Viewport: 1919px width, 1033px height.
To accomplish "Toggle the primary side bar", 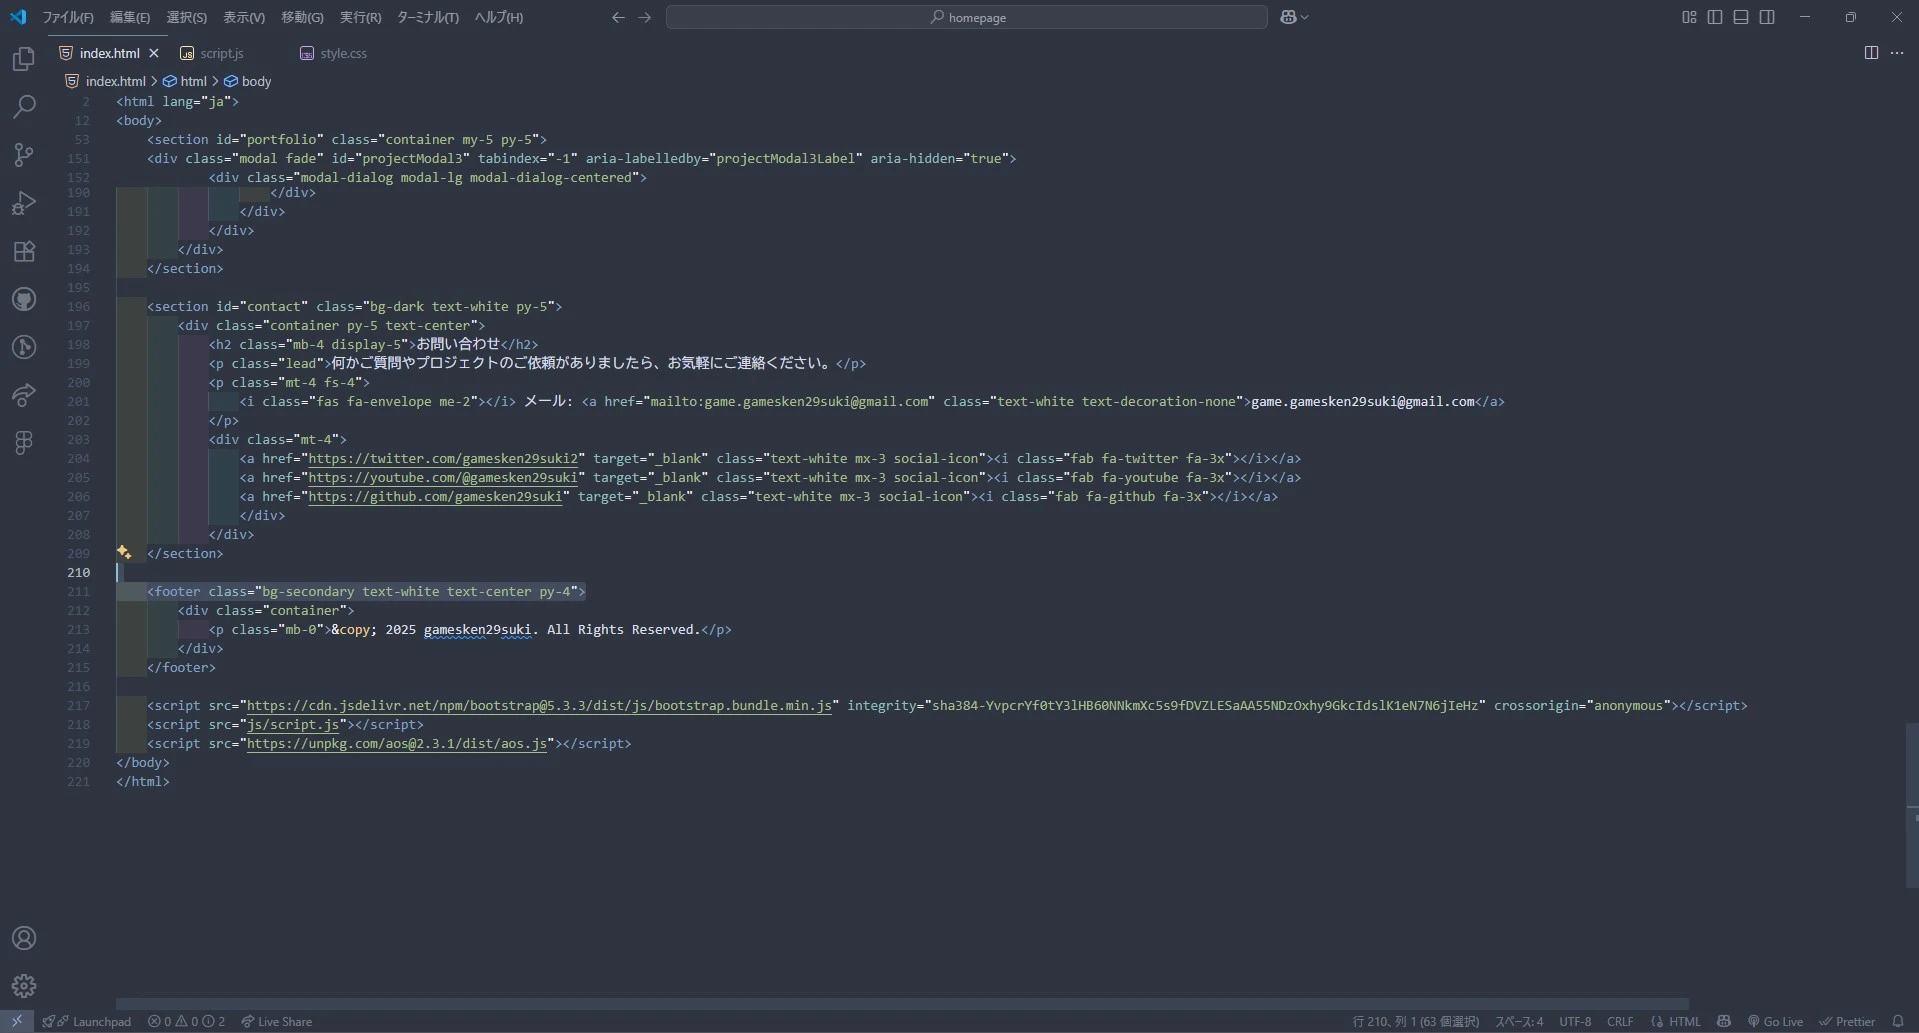I will (x=1715, y=17).
